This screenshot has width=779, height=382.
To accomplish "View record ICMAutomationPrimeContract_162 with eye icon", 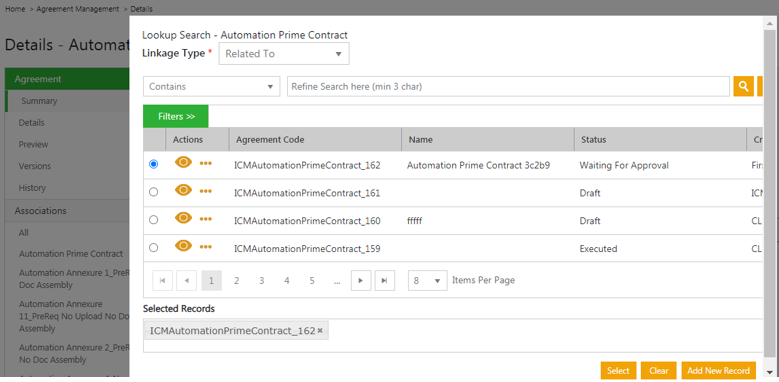I will [183, 162].
